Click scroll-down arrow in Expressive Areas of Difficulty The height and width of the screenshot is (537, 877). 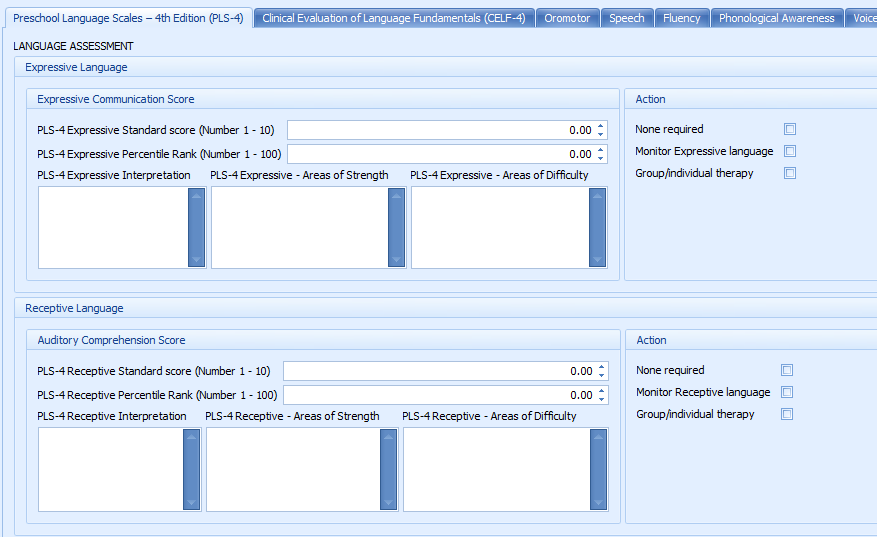(x=597, y=260)
